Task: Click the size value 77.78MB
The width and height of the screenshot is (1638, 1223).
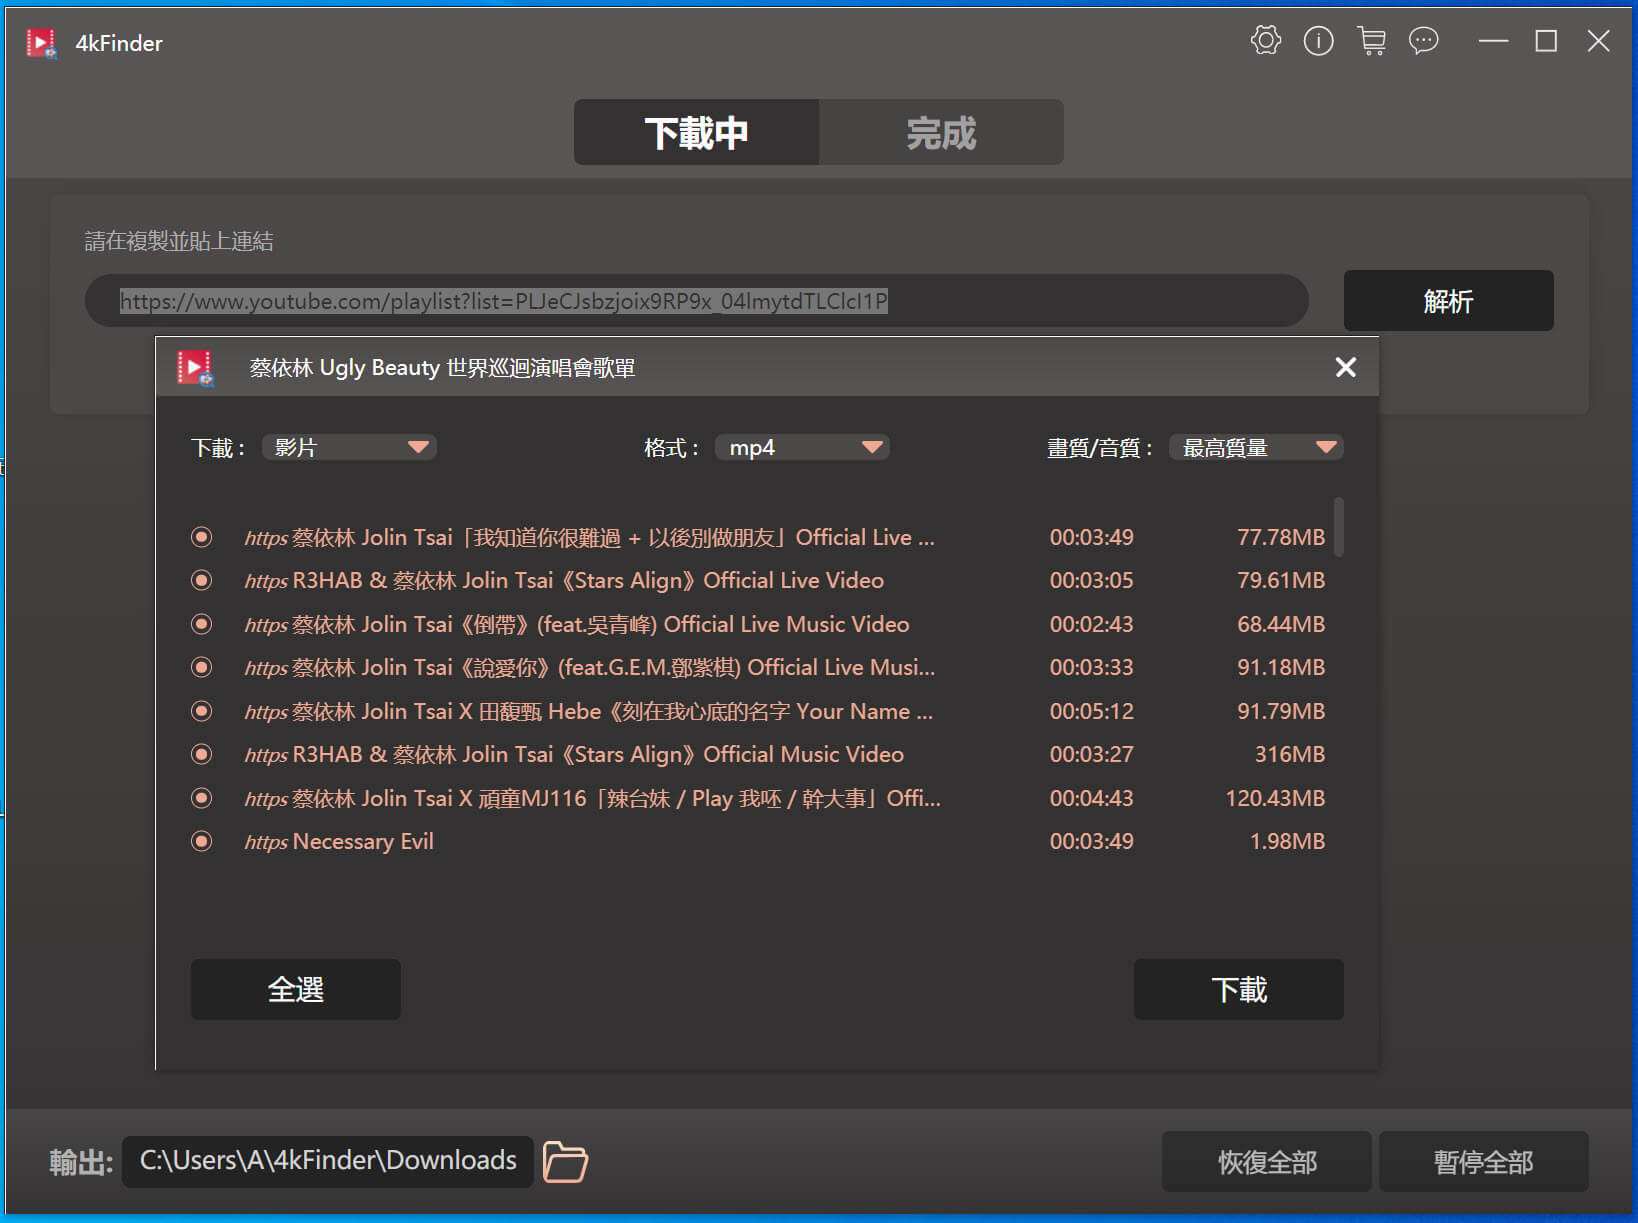Action: point(1281,537)
